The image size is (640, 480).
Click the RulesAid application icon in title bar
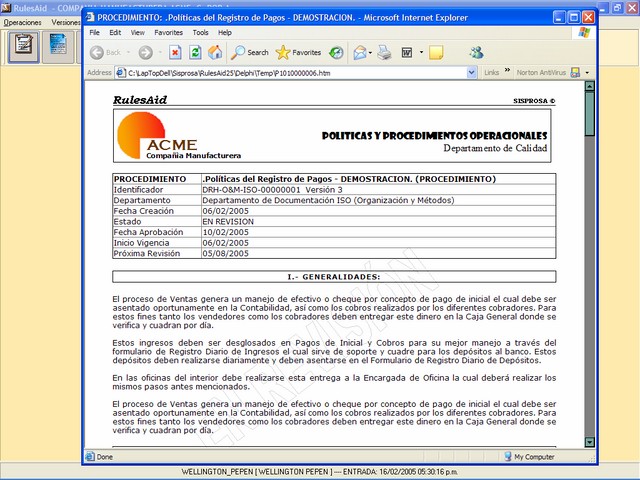point(6,7)
